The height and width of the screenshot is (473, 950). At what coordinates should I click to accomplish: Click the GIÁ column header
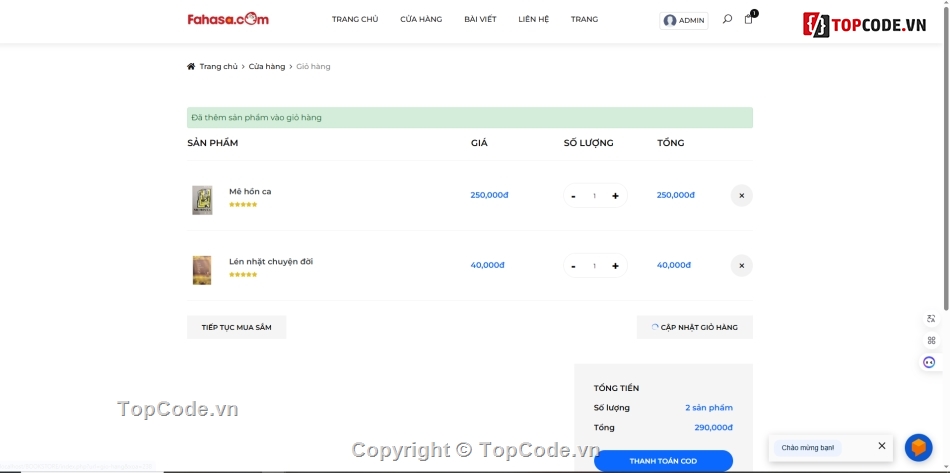pos(479,144)
